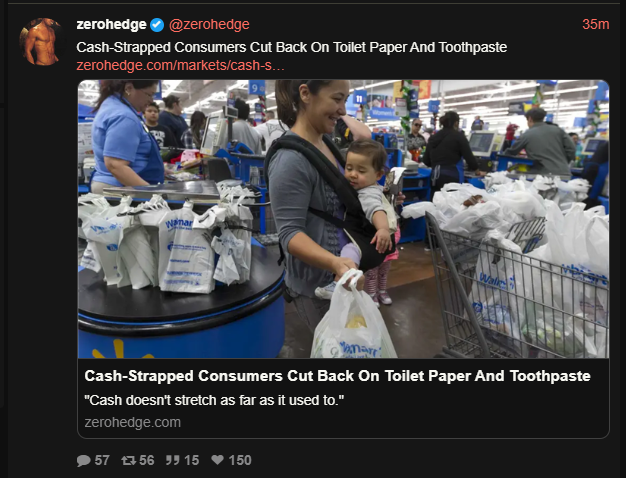
Task: Click the like count 150
Action: tap(240, 460)
